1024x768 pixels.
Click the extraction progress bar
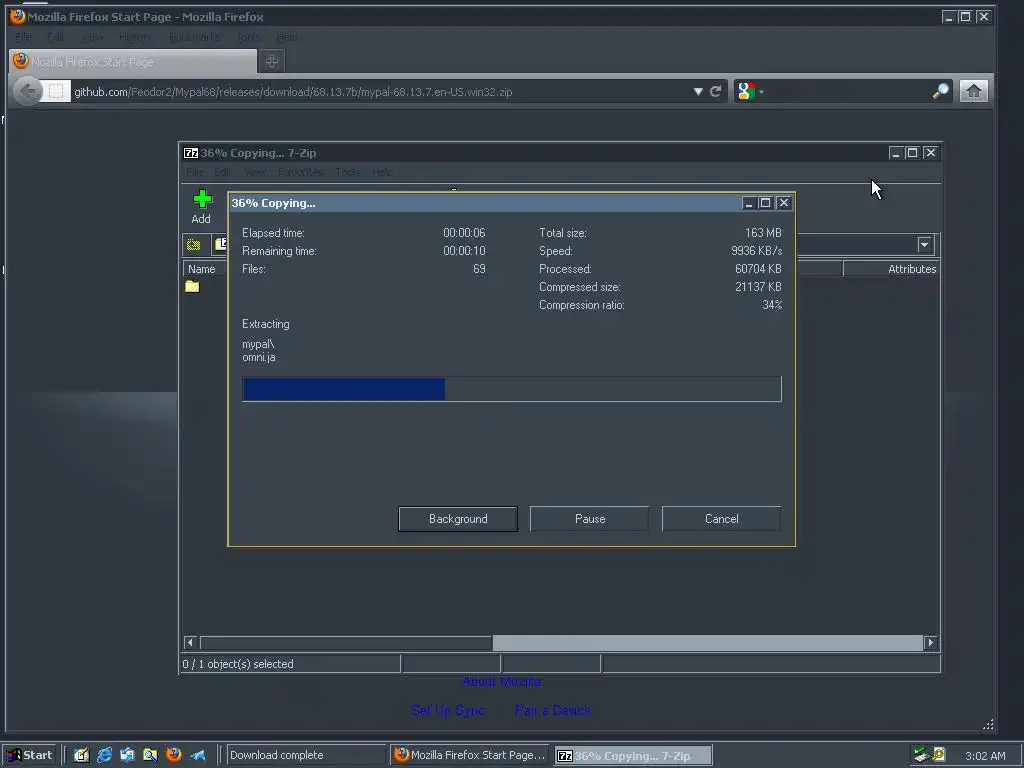pyautogui.click(x=511, y=389)
